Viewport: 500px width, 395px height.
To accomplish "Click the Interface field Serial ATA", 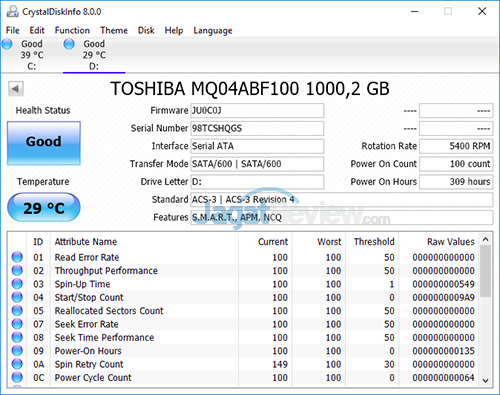I will [x=257, y=146].
